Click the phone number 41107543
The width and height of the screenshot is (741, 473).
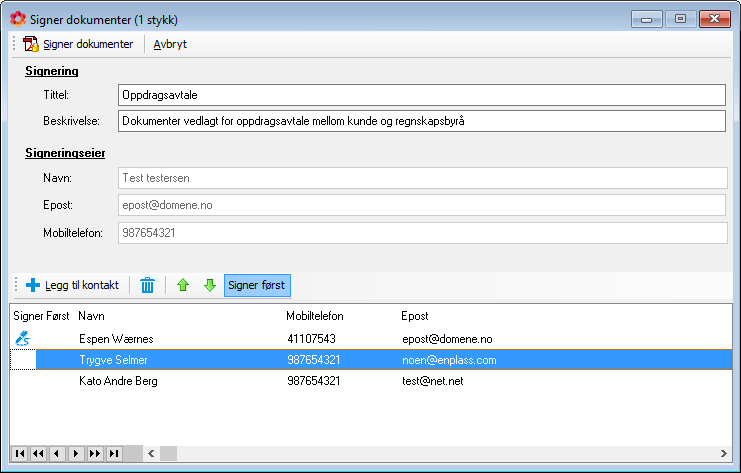point(311,339)
